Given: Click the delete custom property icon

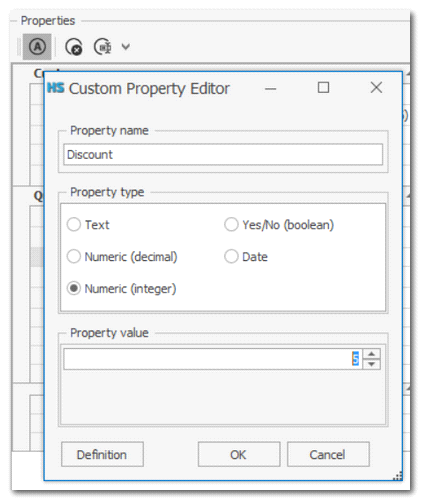Looking at the screenshot, I should [x=74, y=47].
